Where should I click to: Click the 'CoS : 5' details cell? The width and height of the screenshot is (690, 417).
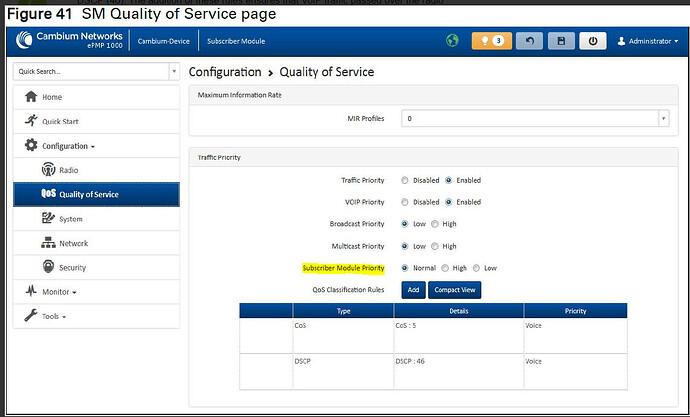tap(459, 336)
